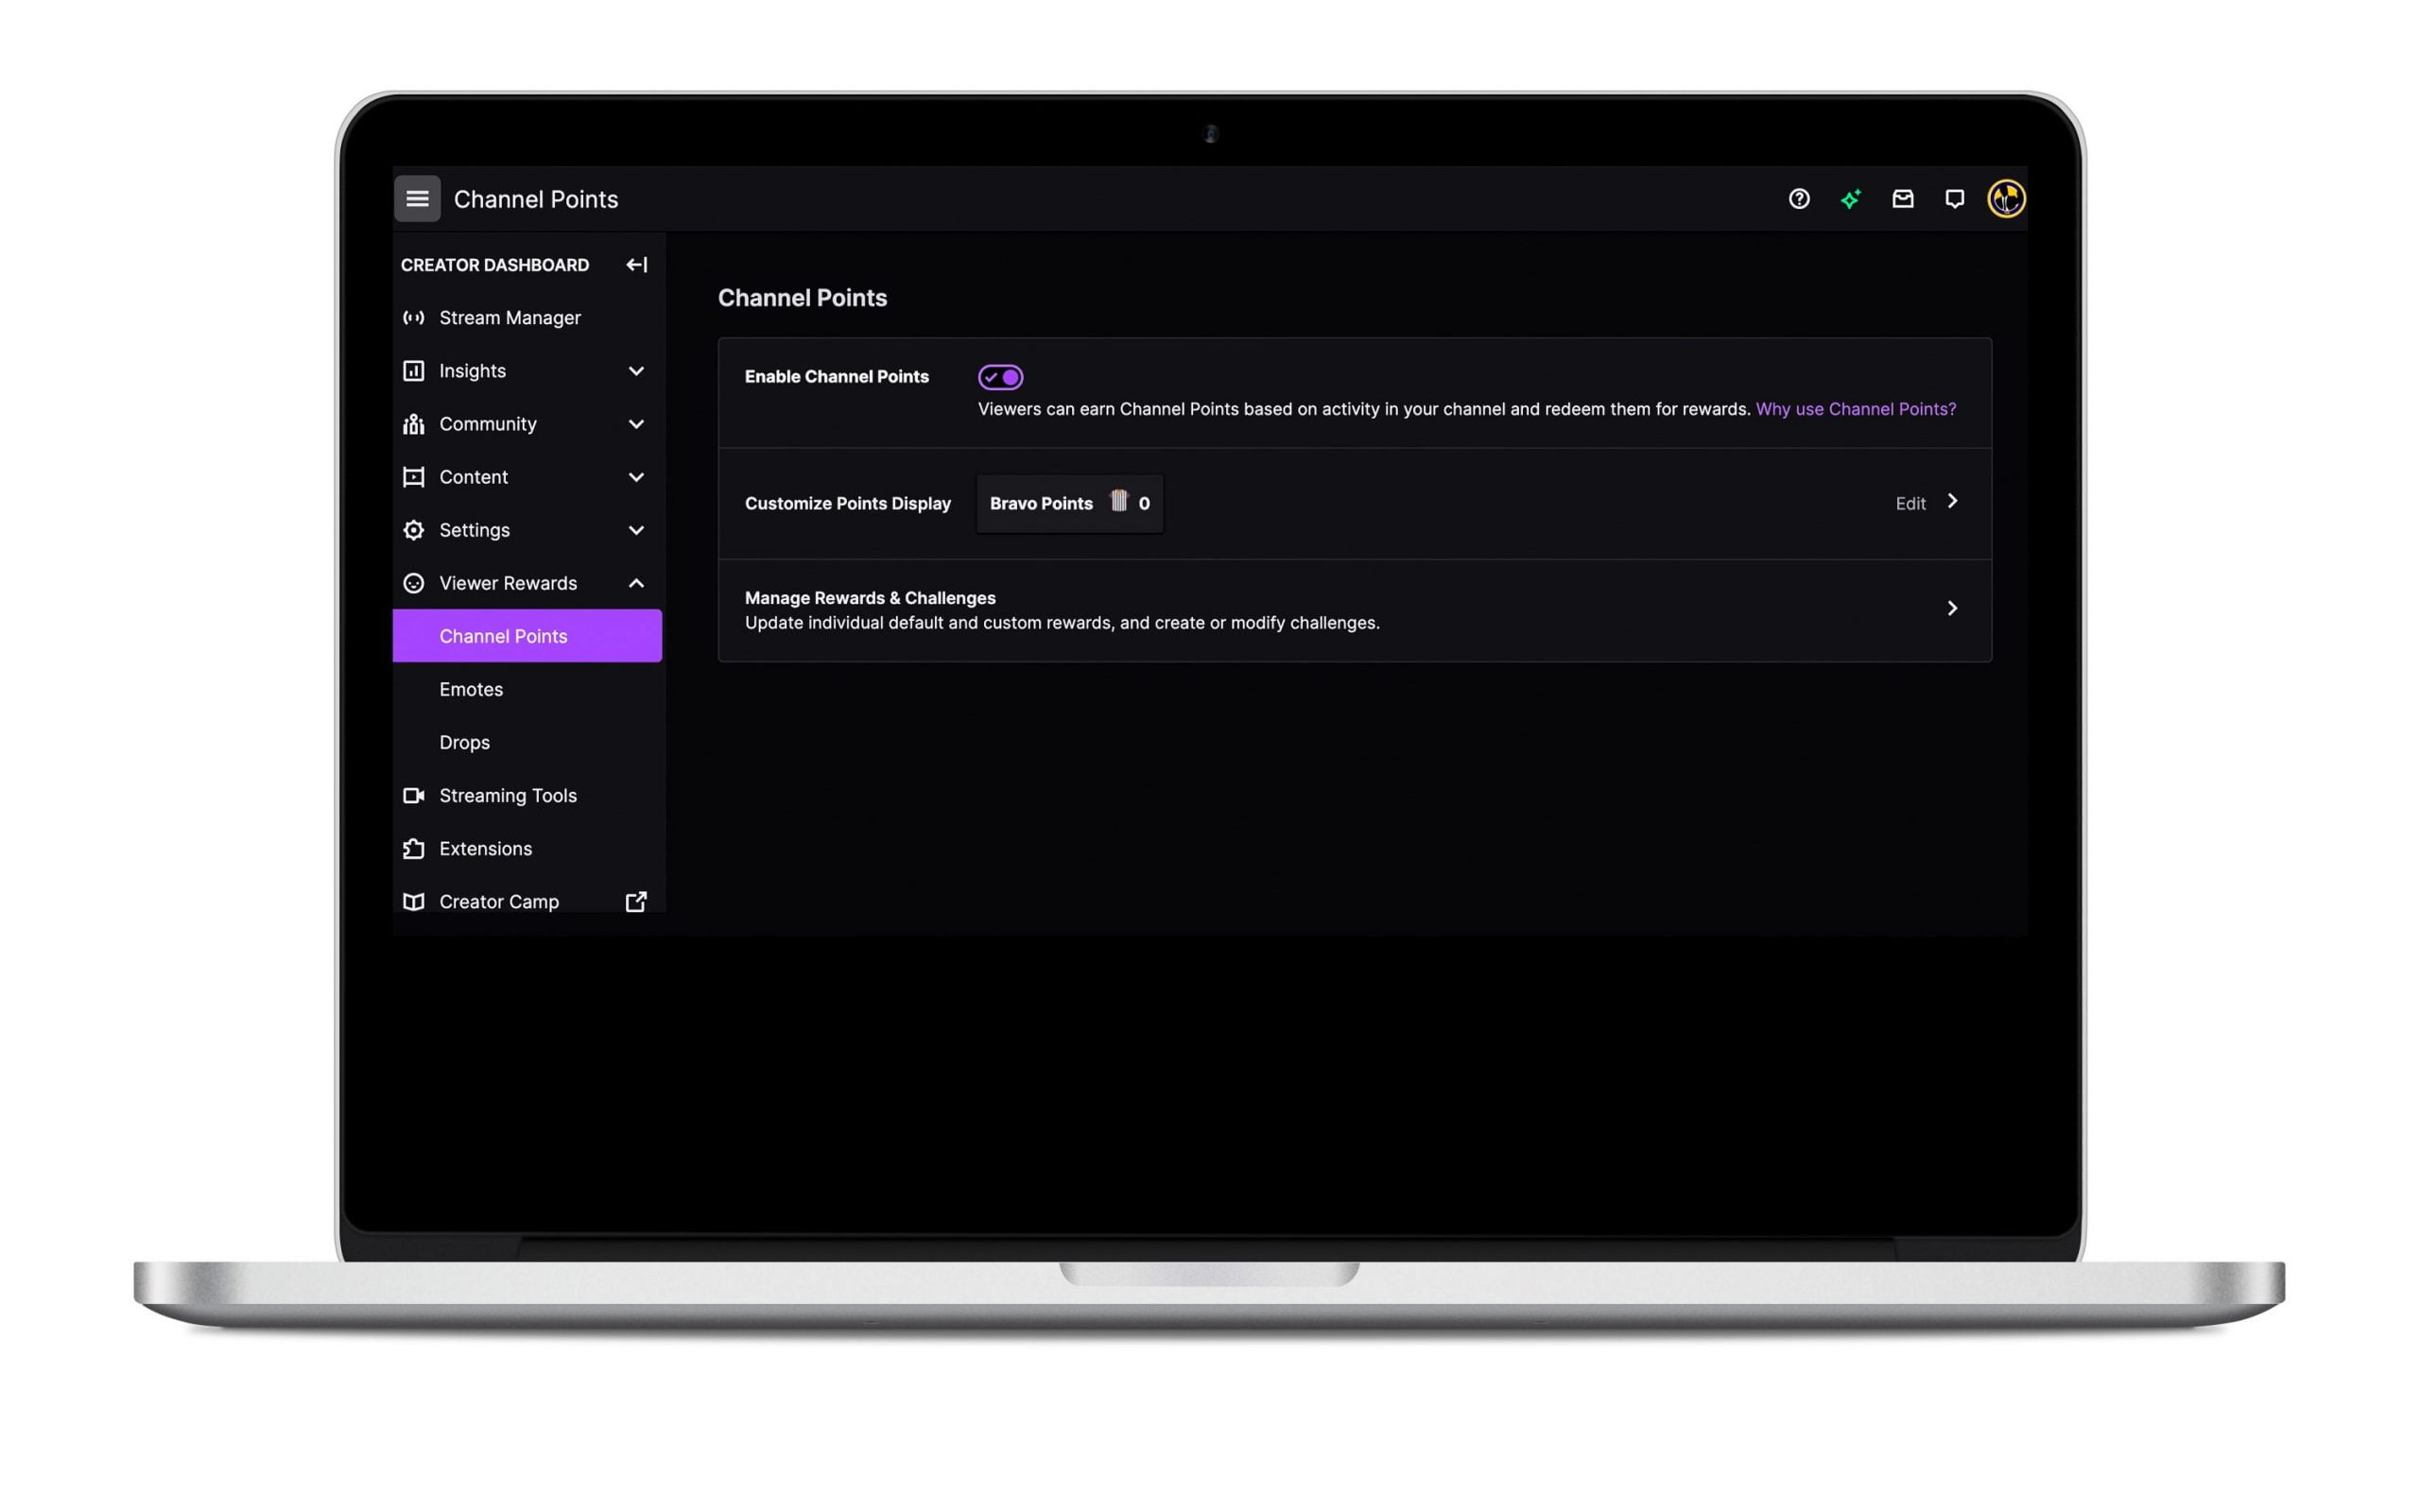The image size is (2420, 1512).
Task: Toggle Enable Channel Points switch
Action: [x=998, y=378]
